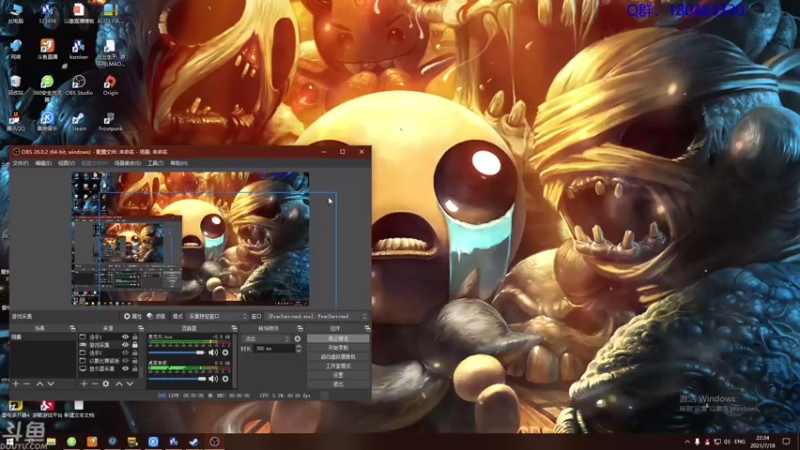Add a new source with plus icon

[84, 384]
